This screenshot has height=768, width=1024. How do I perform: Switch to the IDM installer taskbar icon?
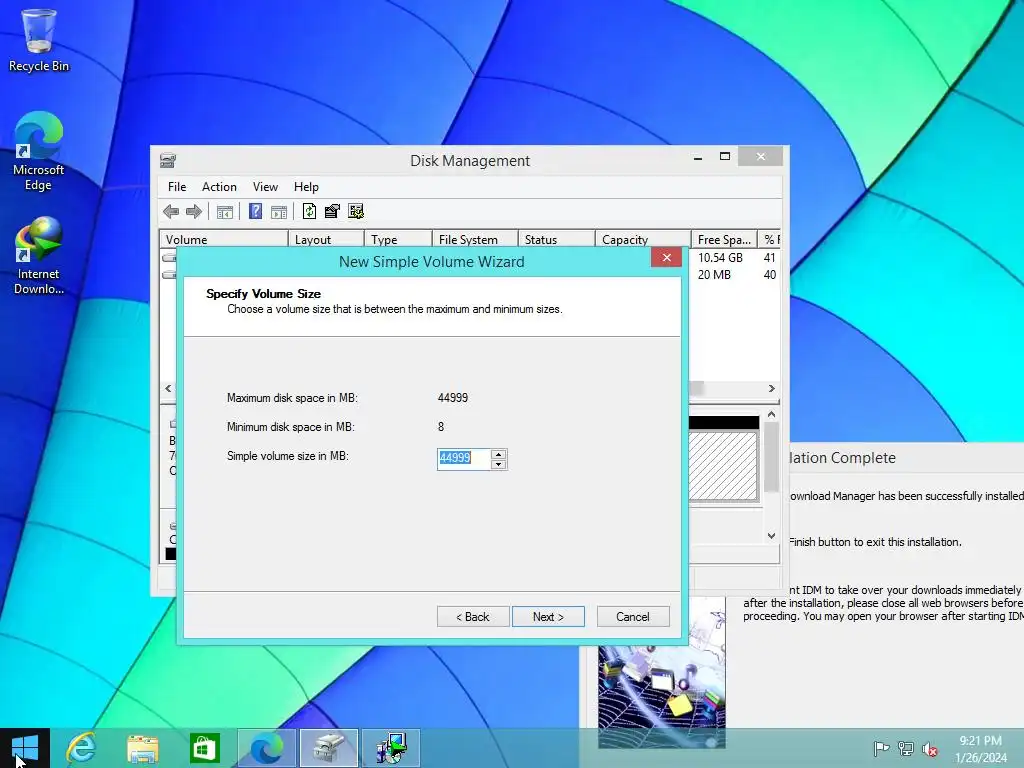(x=391, y=748)
